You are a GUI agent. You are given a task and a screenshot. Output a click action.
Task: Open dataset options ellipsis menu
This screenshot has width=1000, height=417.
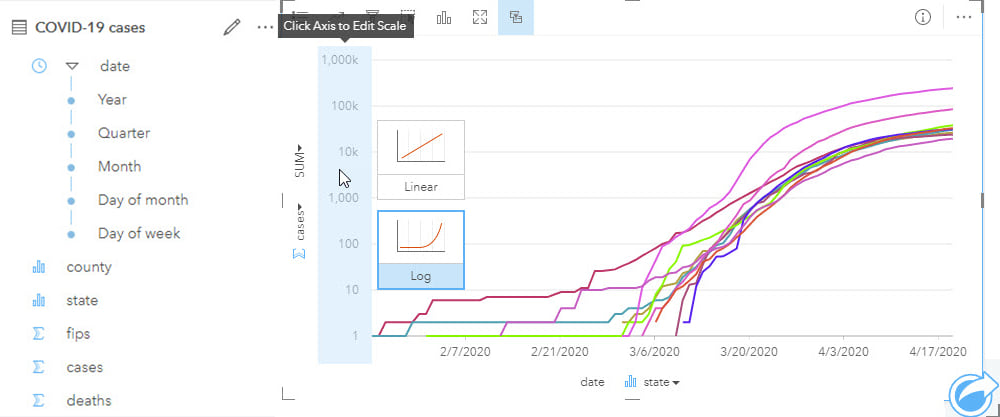[x=264, y=27]
